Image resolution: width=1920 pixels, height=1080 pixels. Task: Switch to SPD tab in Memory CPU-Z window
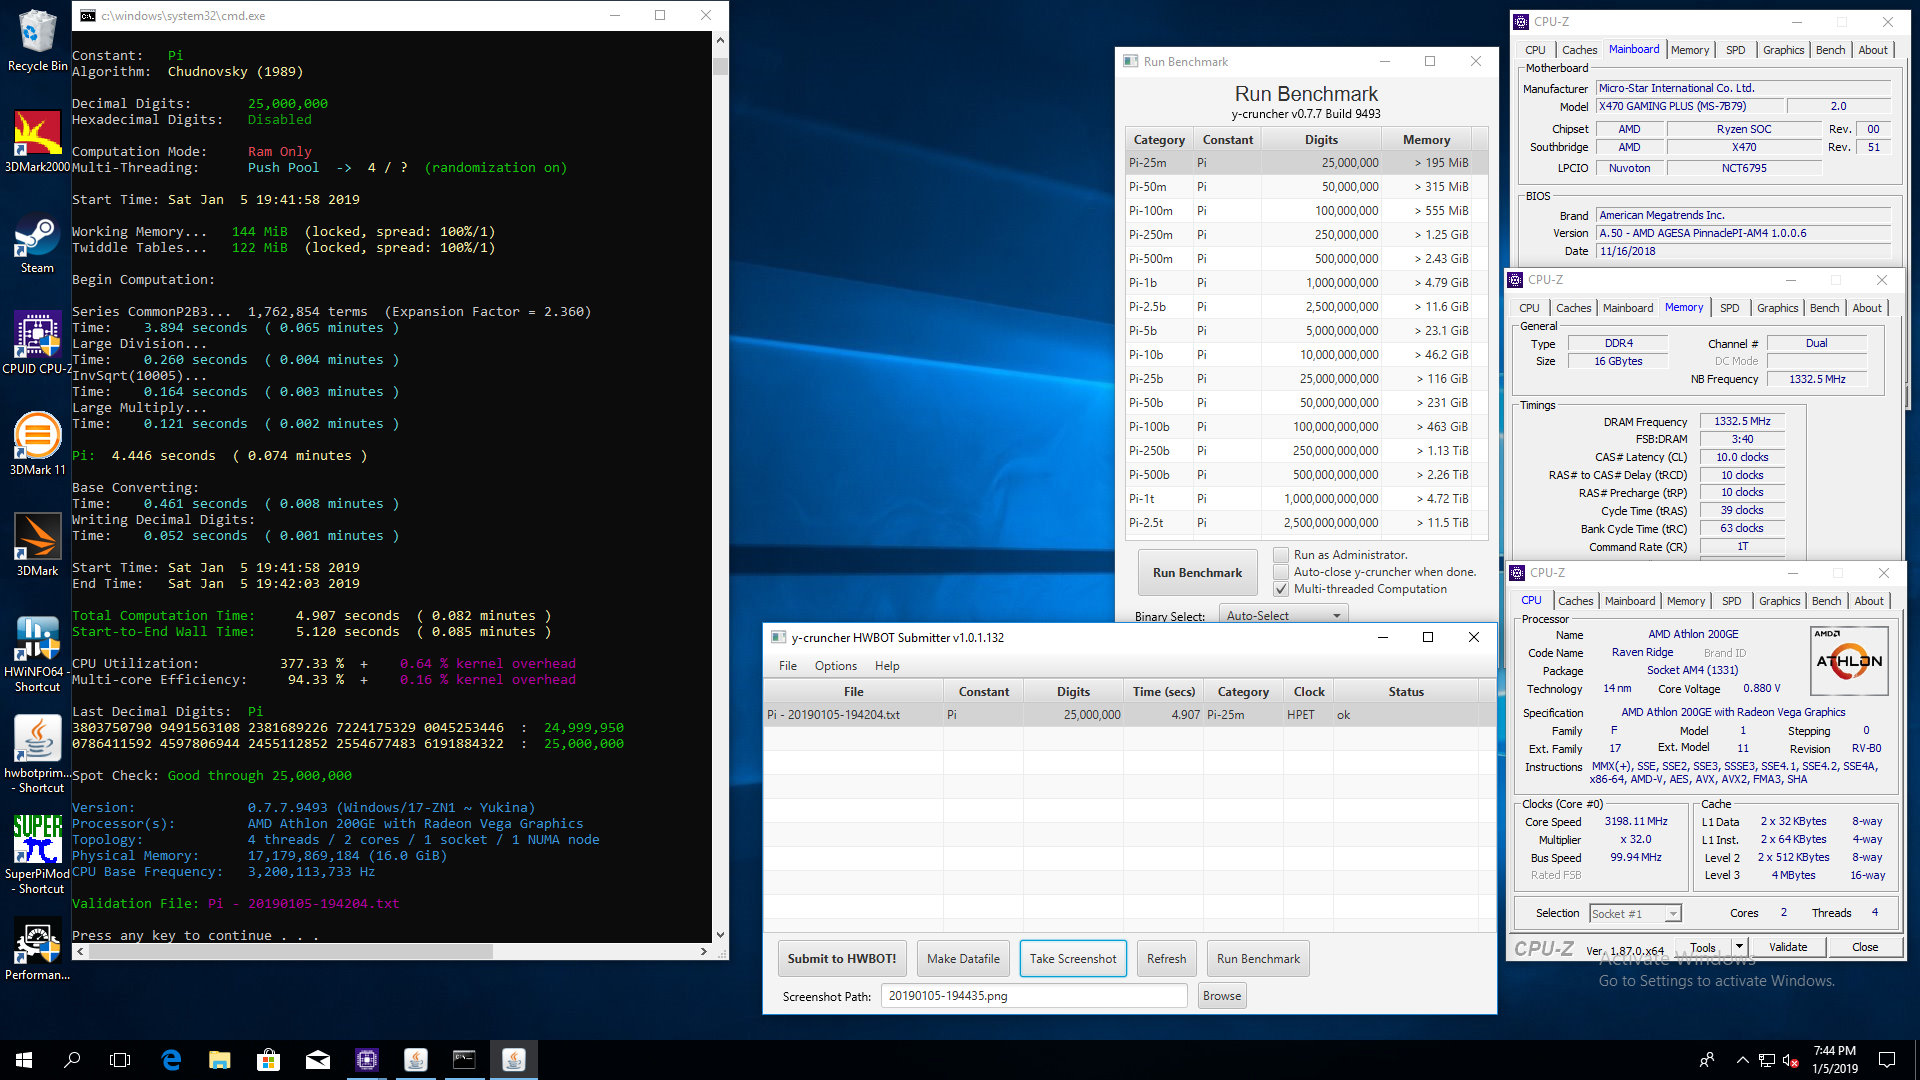coord(1729,308)
